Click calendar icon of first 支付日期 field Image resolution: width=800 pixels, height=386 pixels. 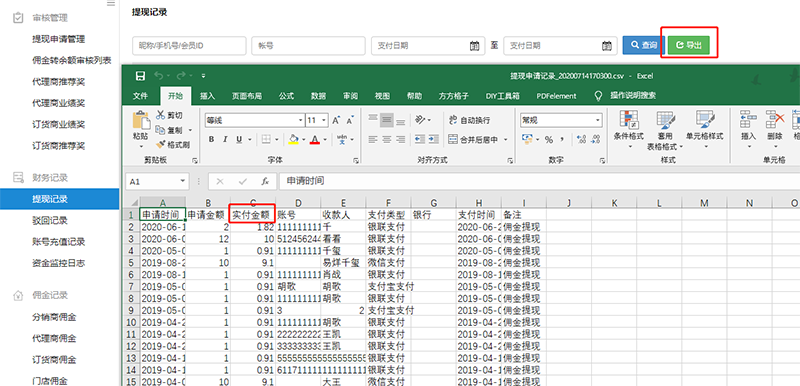474,45
